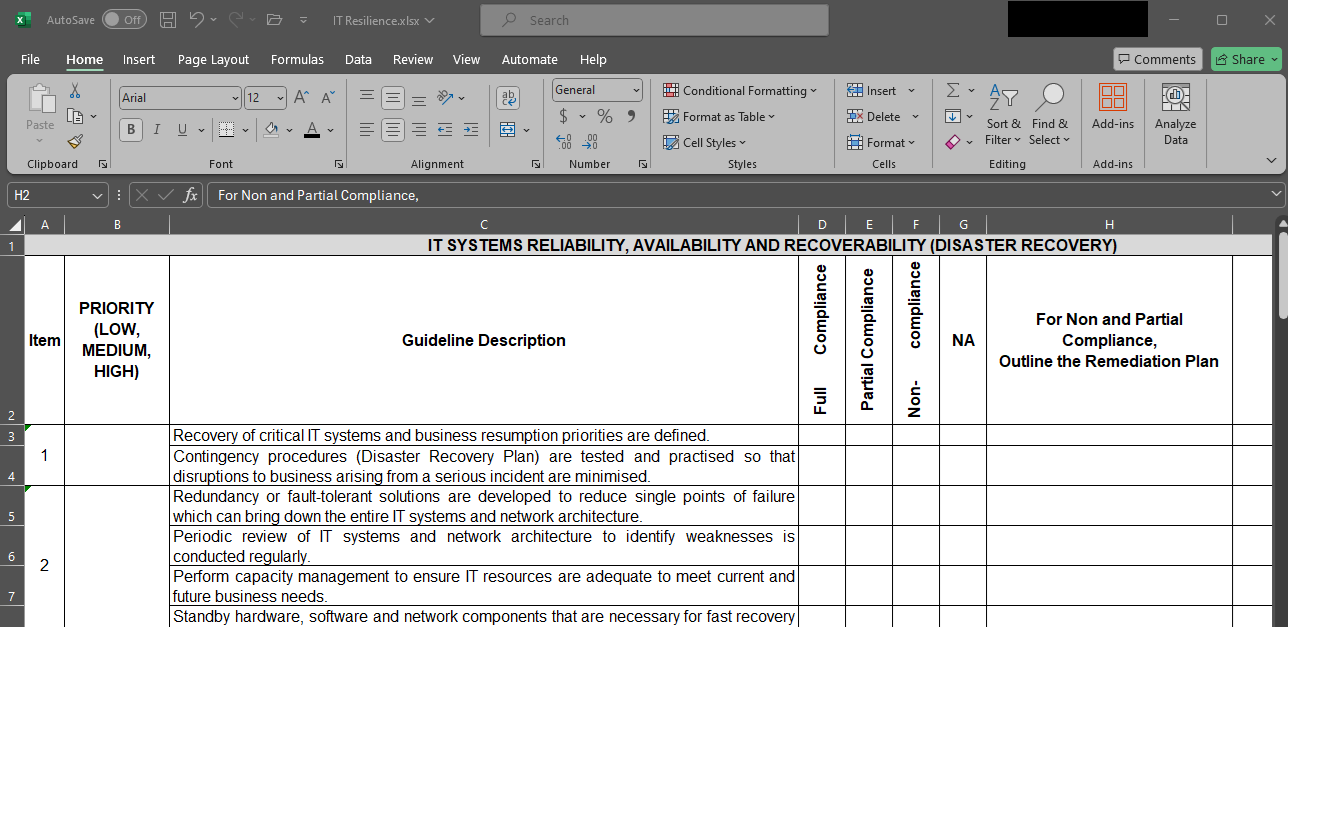The width and height of the screenshot is (1321, 839).
Task: Toggle Middle Align button
Action: coord(393,98)
